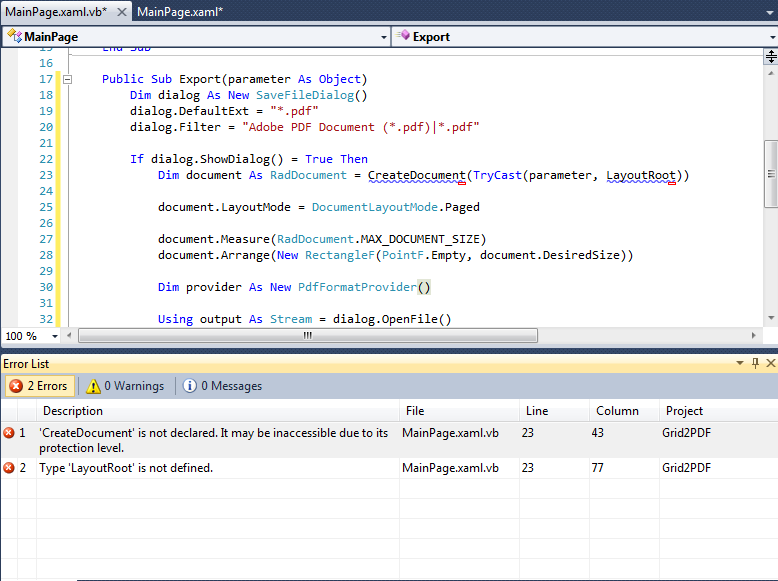Open the Export member dropdown
The image size is (778, 581).
(x=770, y=37)
